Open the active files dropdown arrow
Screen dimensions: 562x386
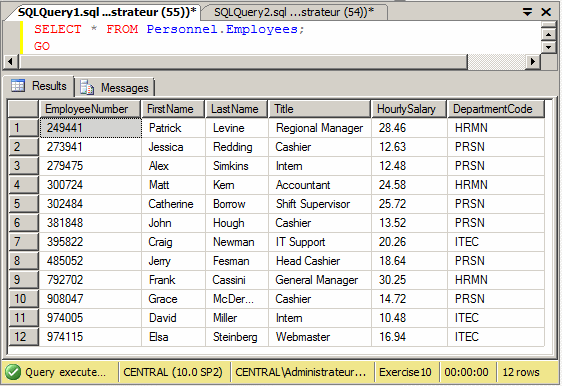[x=527, y=12]
